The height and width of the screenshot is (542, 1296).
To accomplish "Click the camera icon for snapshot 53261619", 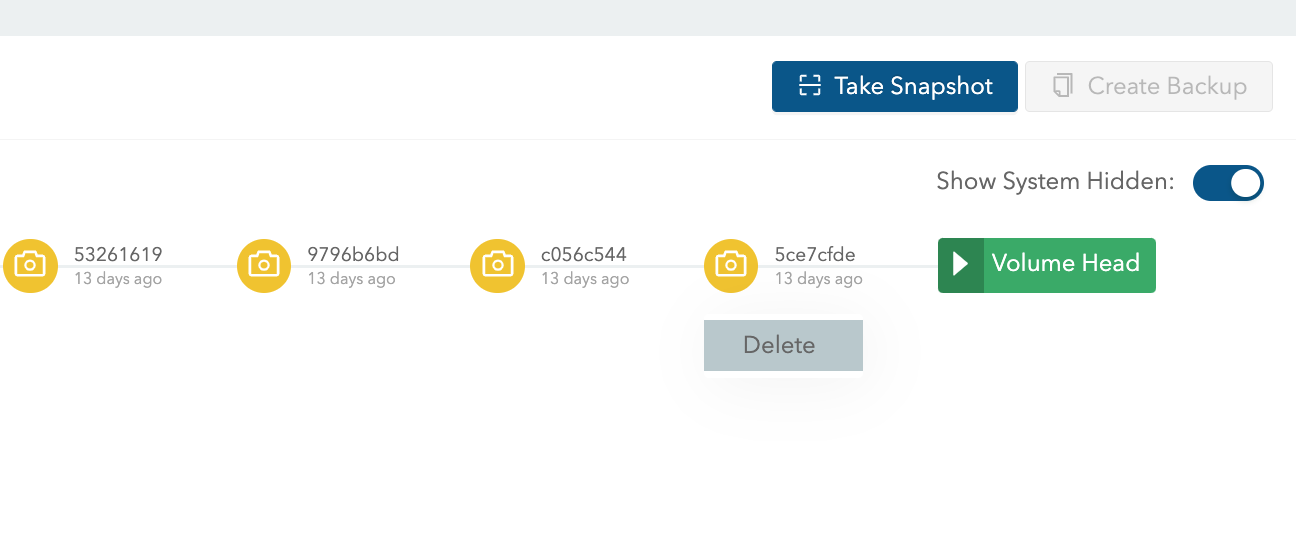I will pos(30,265).
